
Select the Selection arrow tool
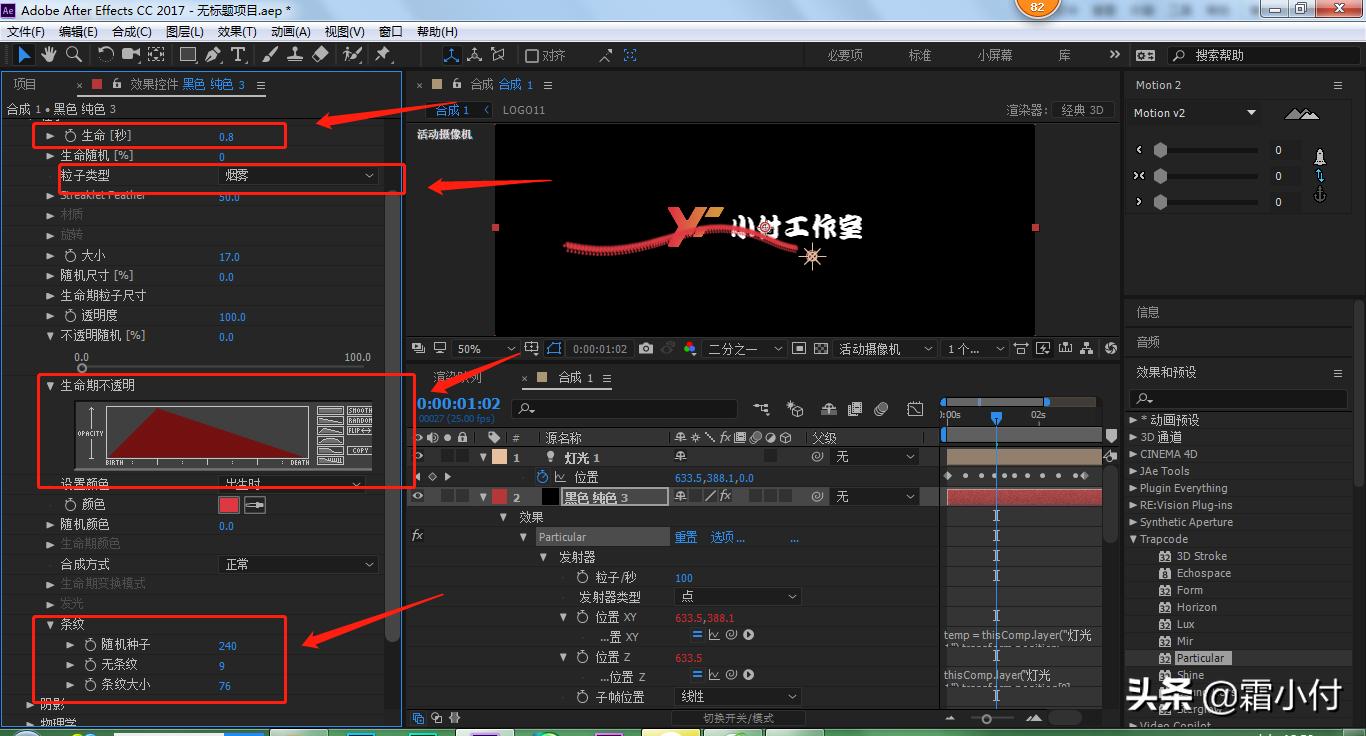24,55
